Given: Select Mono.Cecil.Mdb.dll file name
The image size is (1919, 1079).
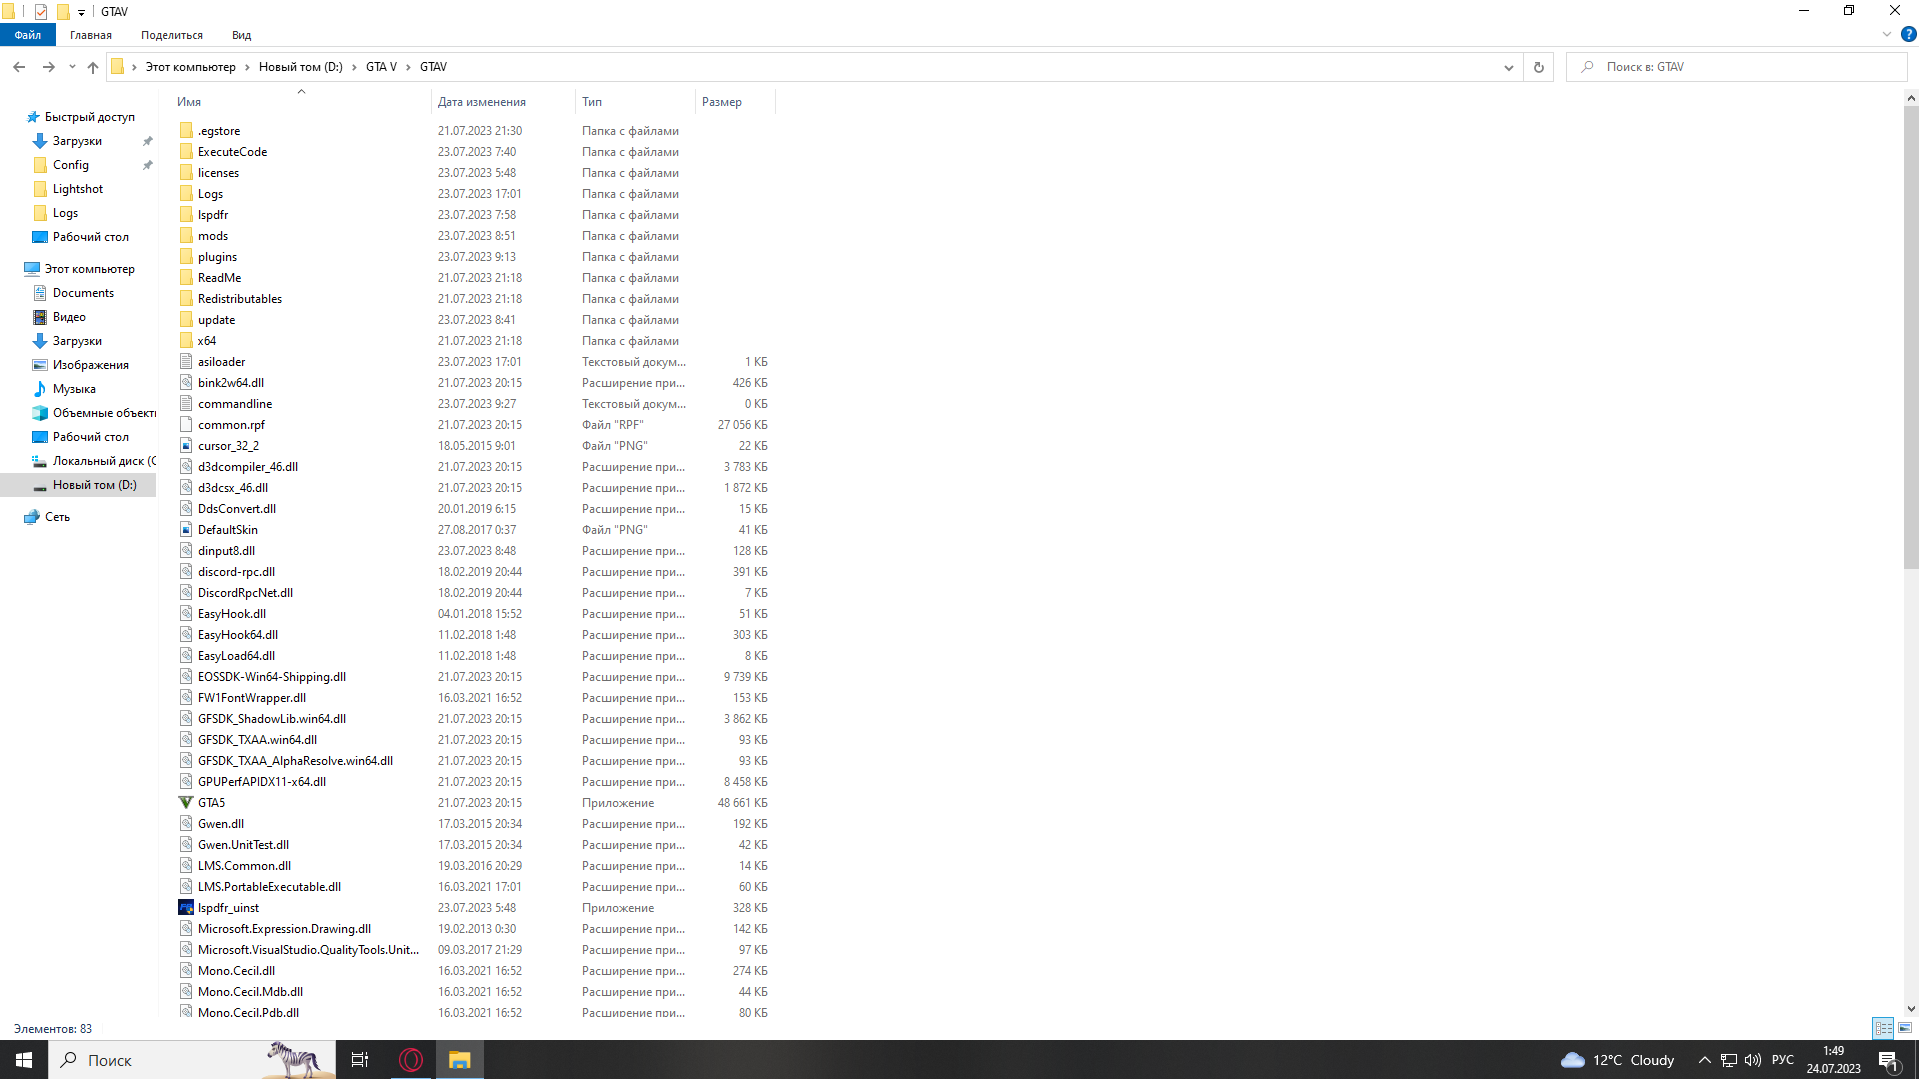Looking at the screenshot, I should pos(250,992).
